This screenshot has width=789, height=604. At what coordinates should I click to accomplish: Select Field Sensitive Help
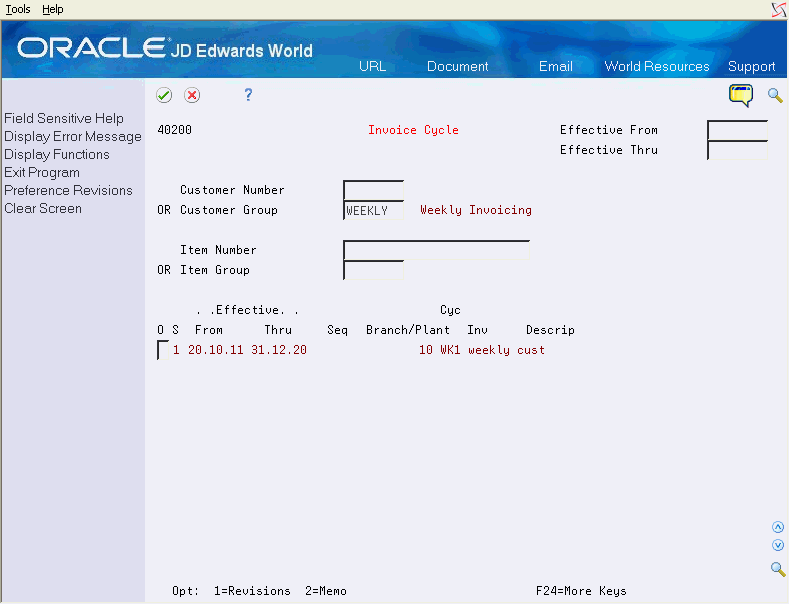tap(64, 118)
